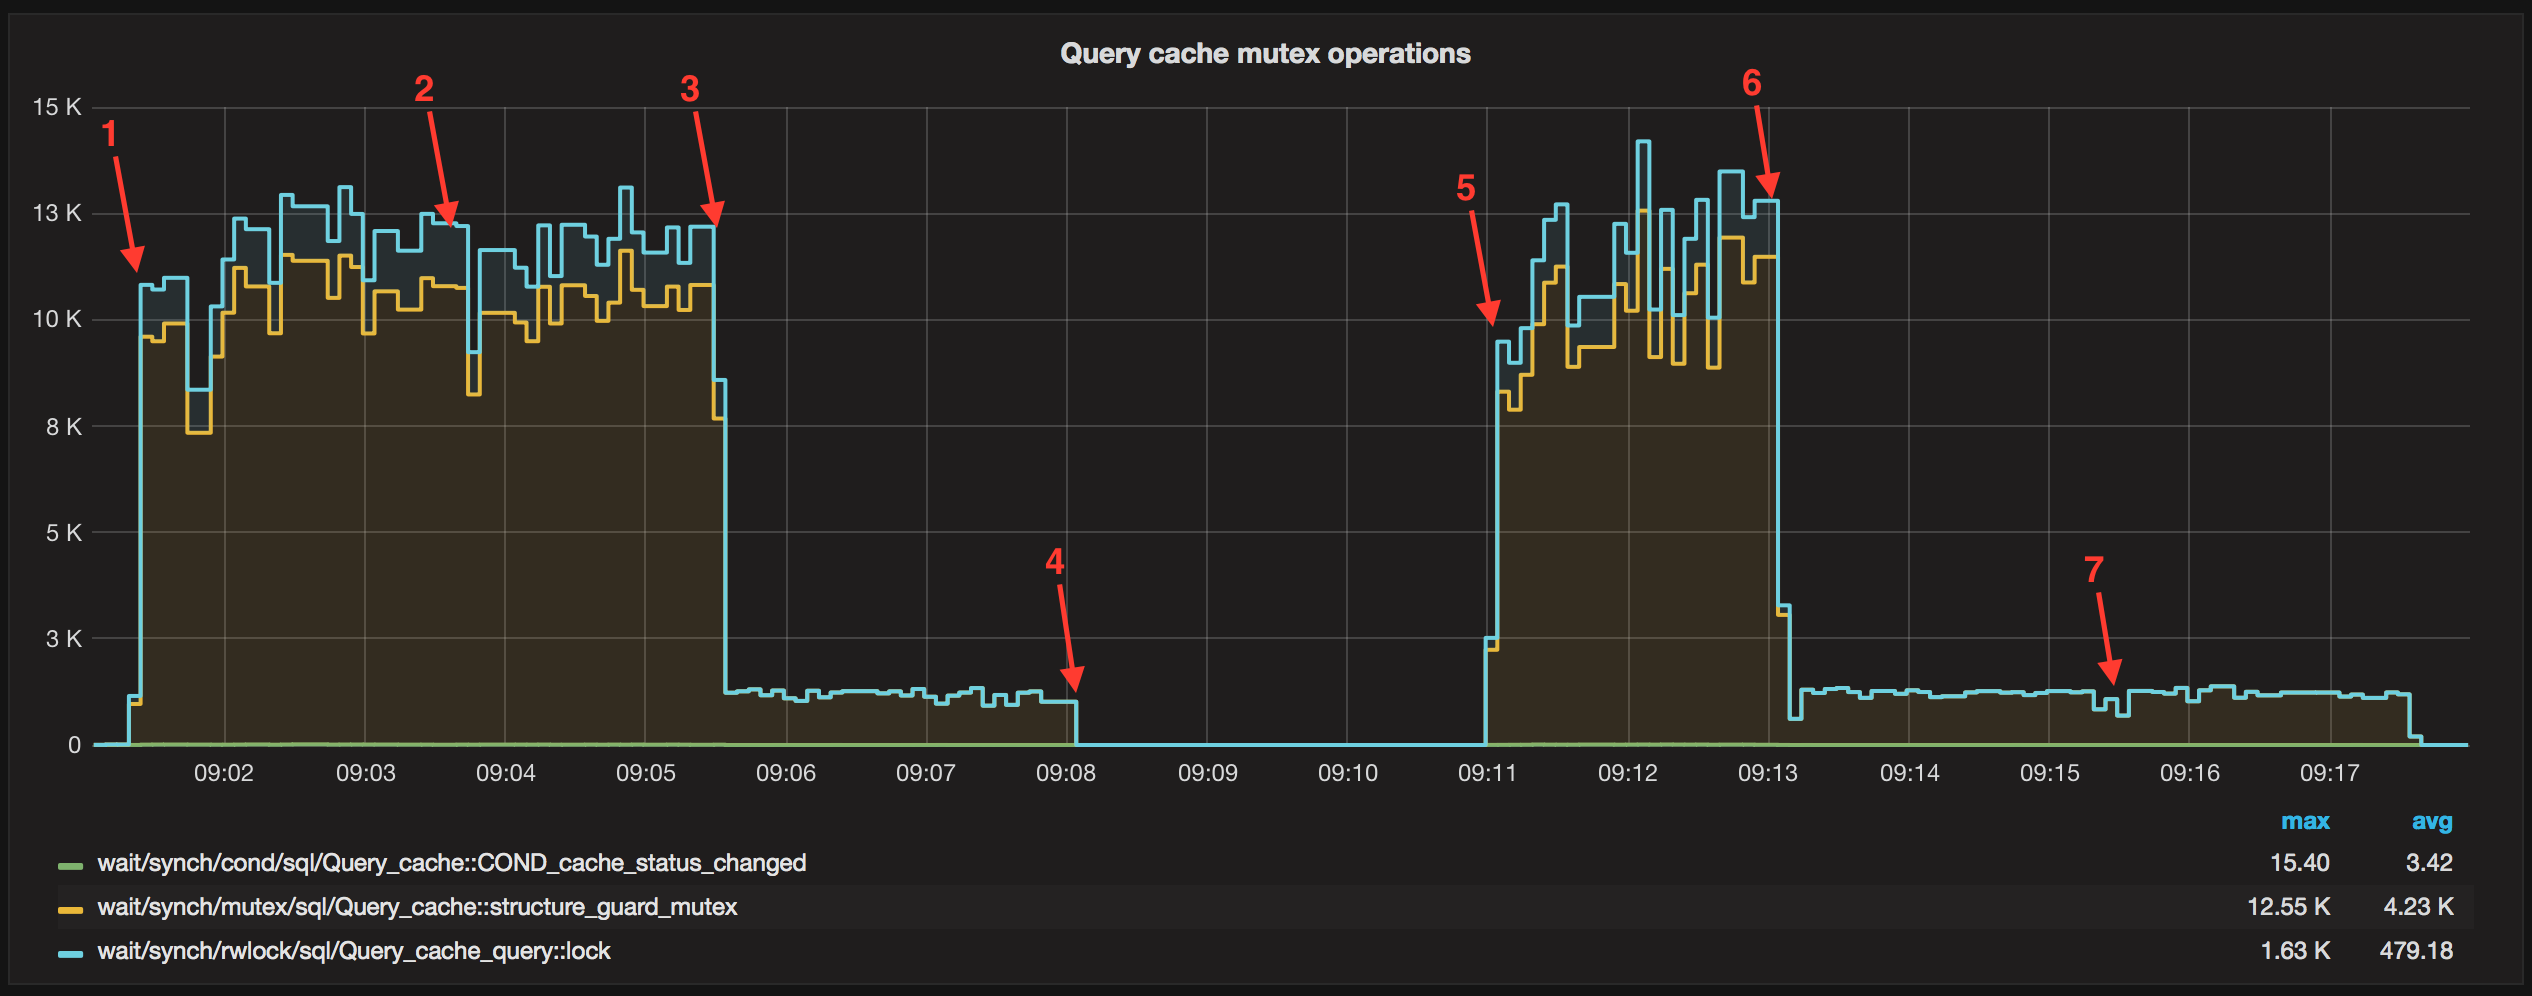
Task: Sort legend by the max column header
Action: [2304, 822]
